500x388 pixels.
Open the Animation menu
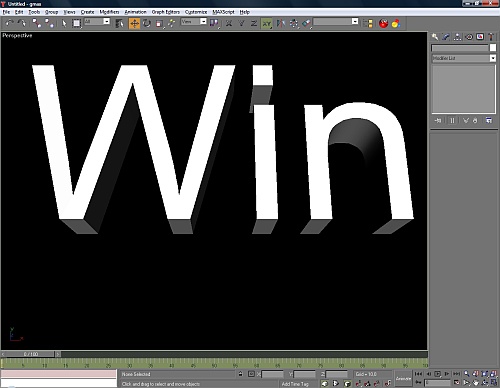[135, 12]
